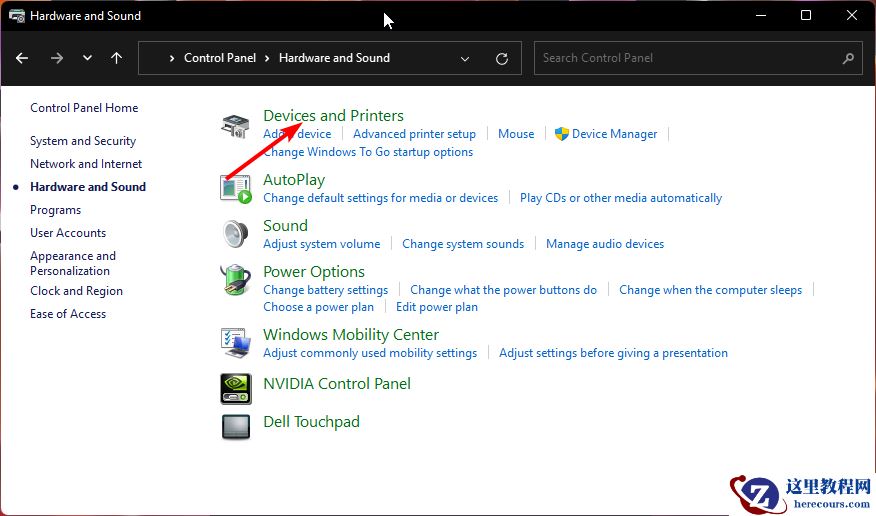The image size is (876, 516).
Task: Go back using the back arrow
Action: [x=22, y=58]
